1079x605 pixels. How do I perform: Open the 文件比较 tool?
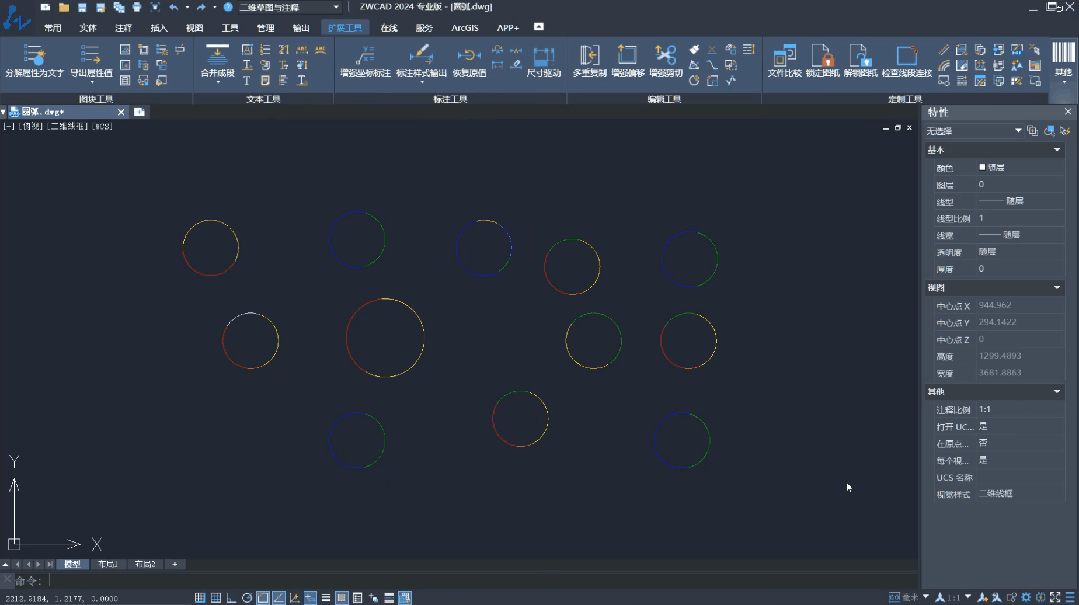tap(785, 55)
